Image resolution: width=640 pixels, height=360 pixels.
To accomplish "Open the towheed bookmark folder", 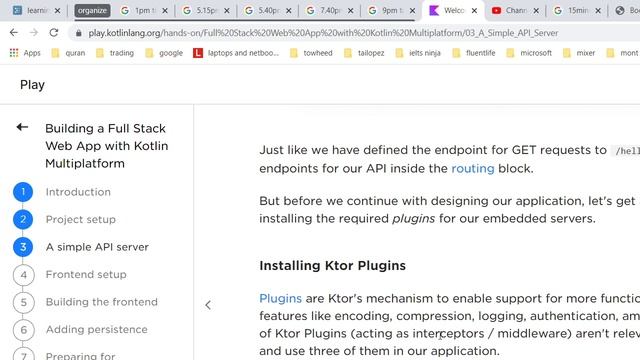I will click(x=311, y=53).
